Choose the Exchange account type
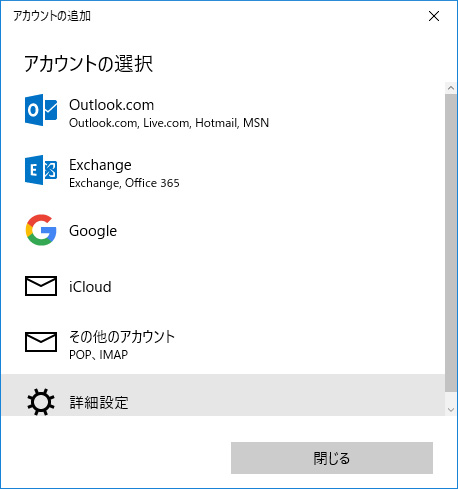This screenshot has width=458, height=489. coord(223,173)
